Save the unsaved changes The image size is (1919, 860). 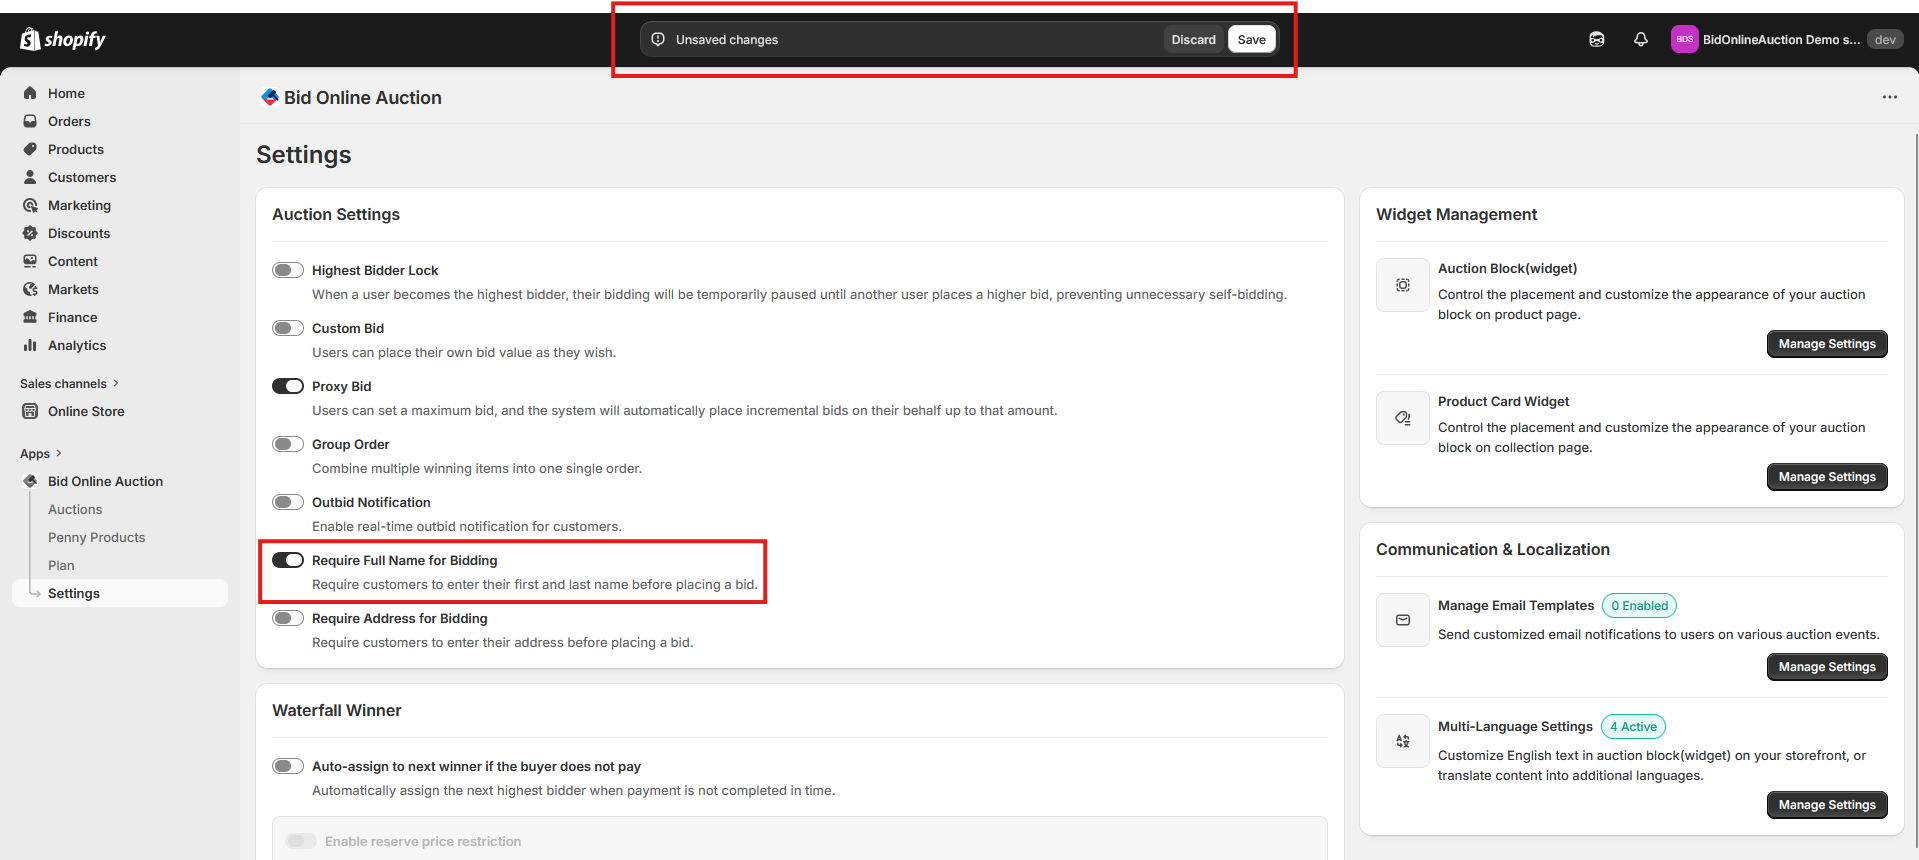[1251, 39]
